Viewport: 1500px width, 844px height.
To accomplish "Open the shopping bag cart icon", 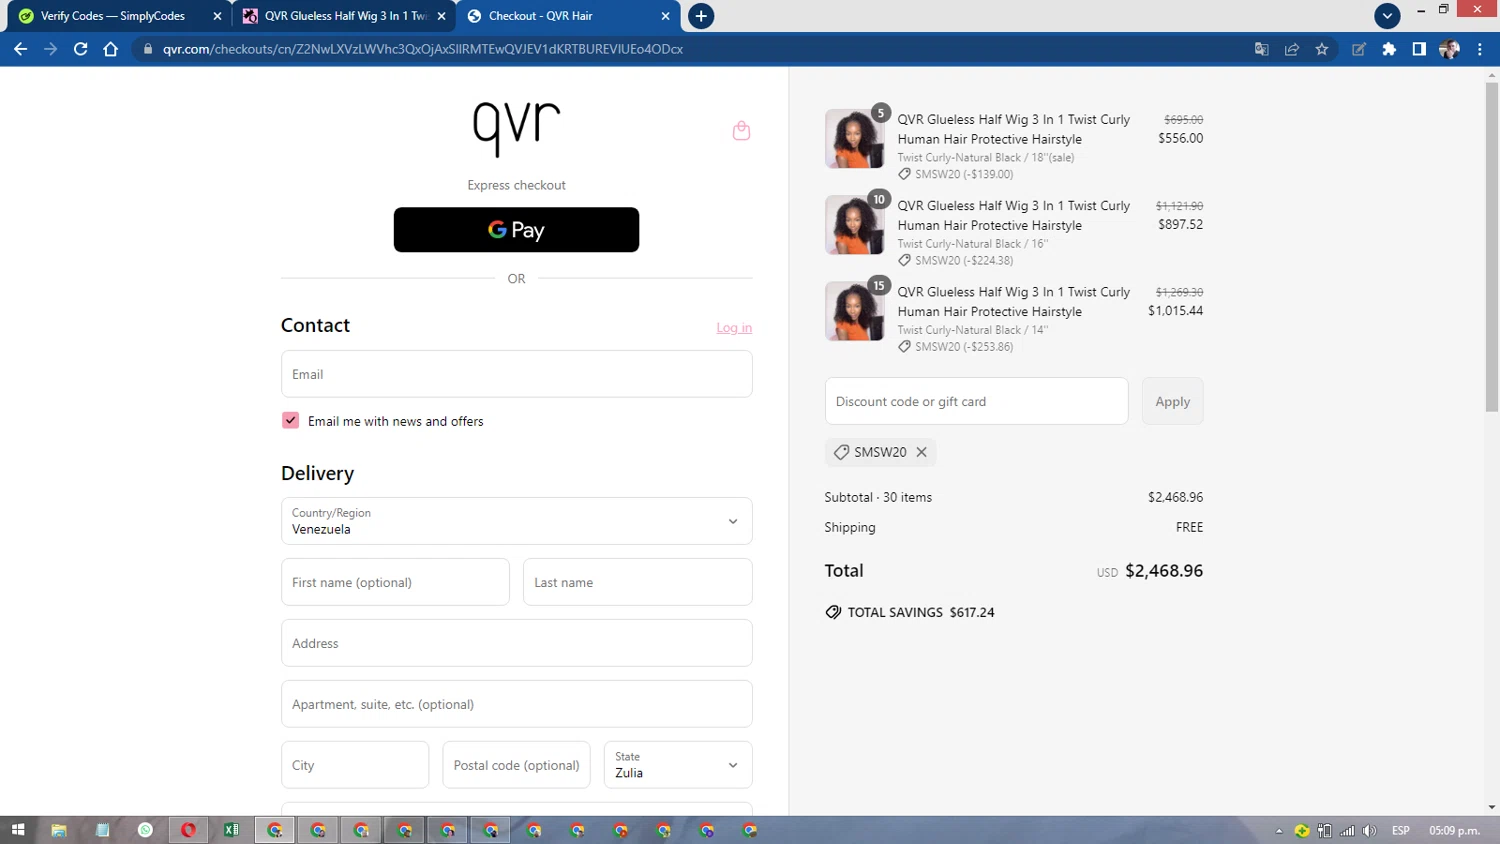I will click(x=741, y=130).
